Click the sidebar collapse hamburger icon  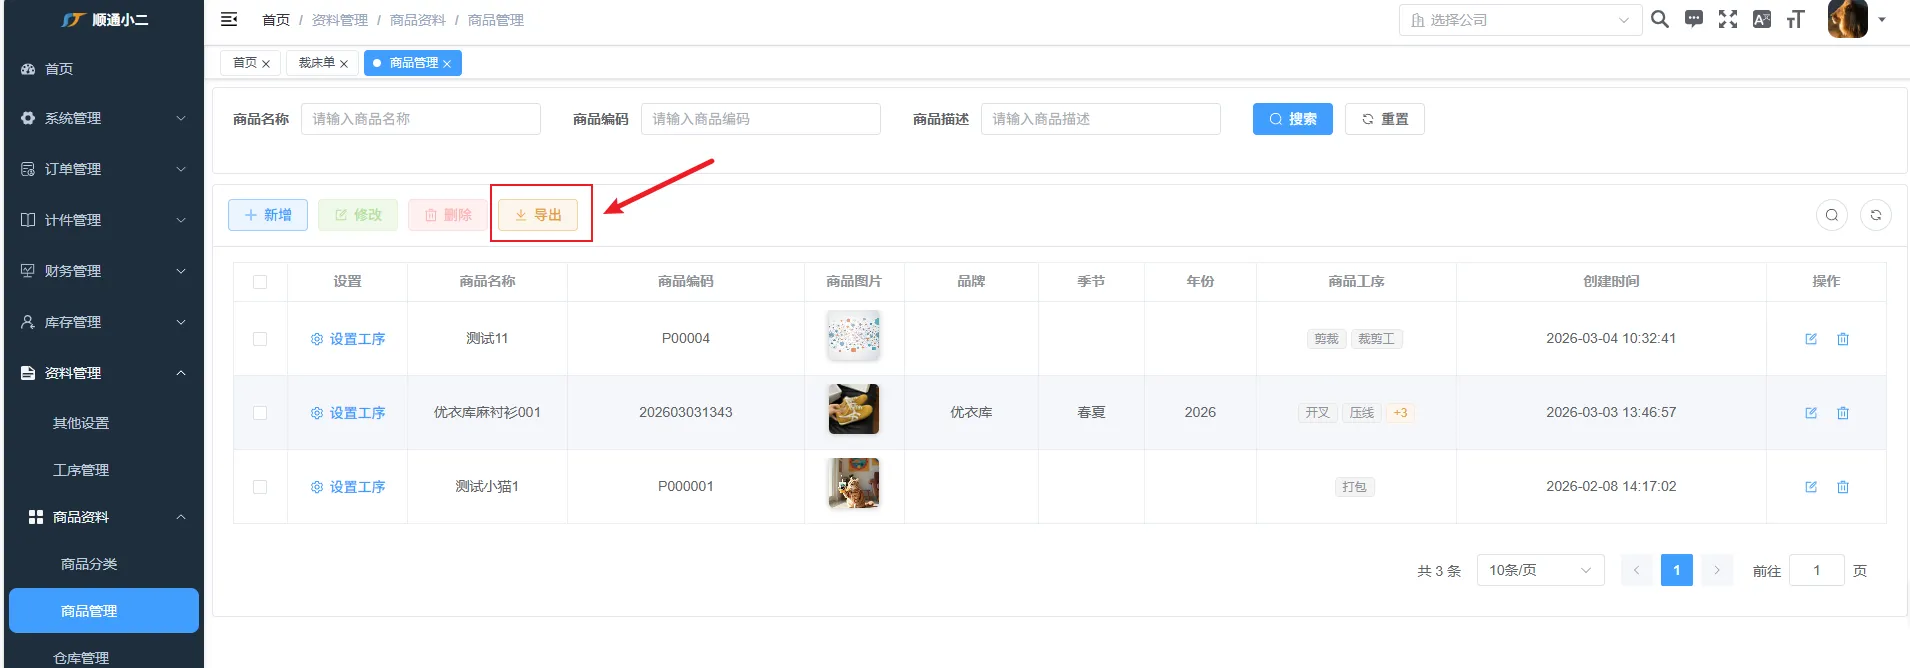pos(229,19)
